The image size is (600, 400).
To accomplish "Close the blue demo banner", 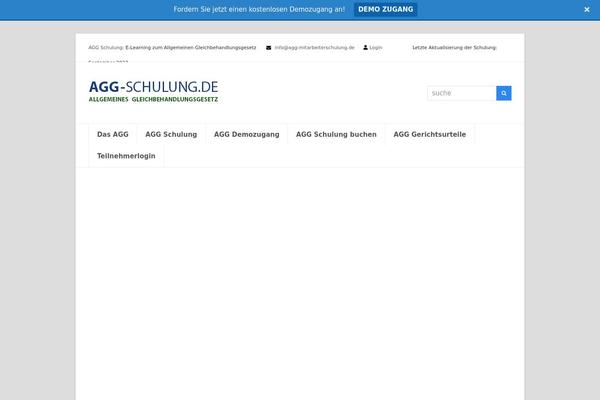I will tap(587, 10).
